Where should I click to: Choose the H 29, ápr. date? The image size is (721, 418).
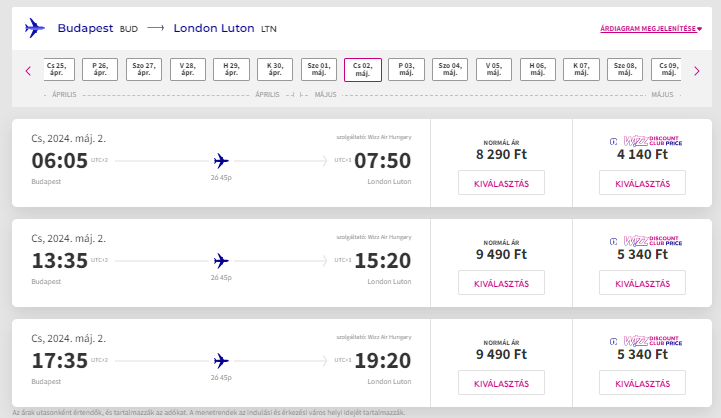click(231, 70)
